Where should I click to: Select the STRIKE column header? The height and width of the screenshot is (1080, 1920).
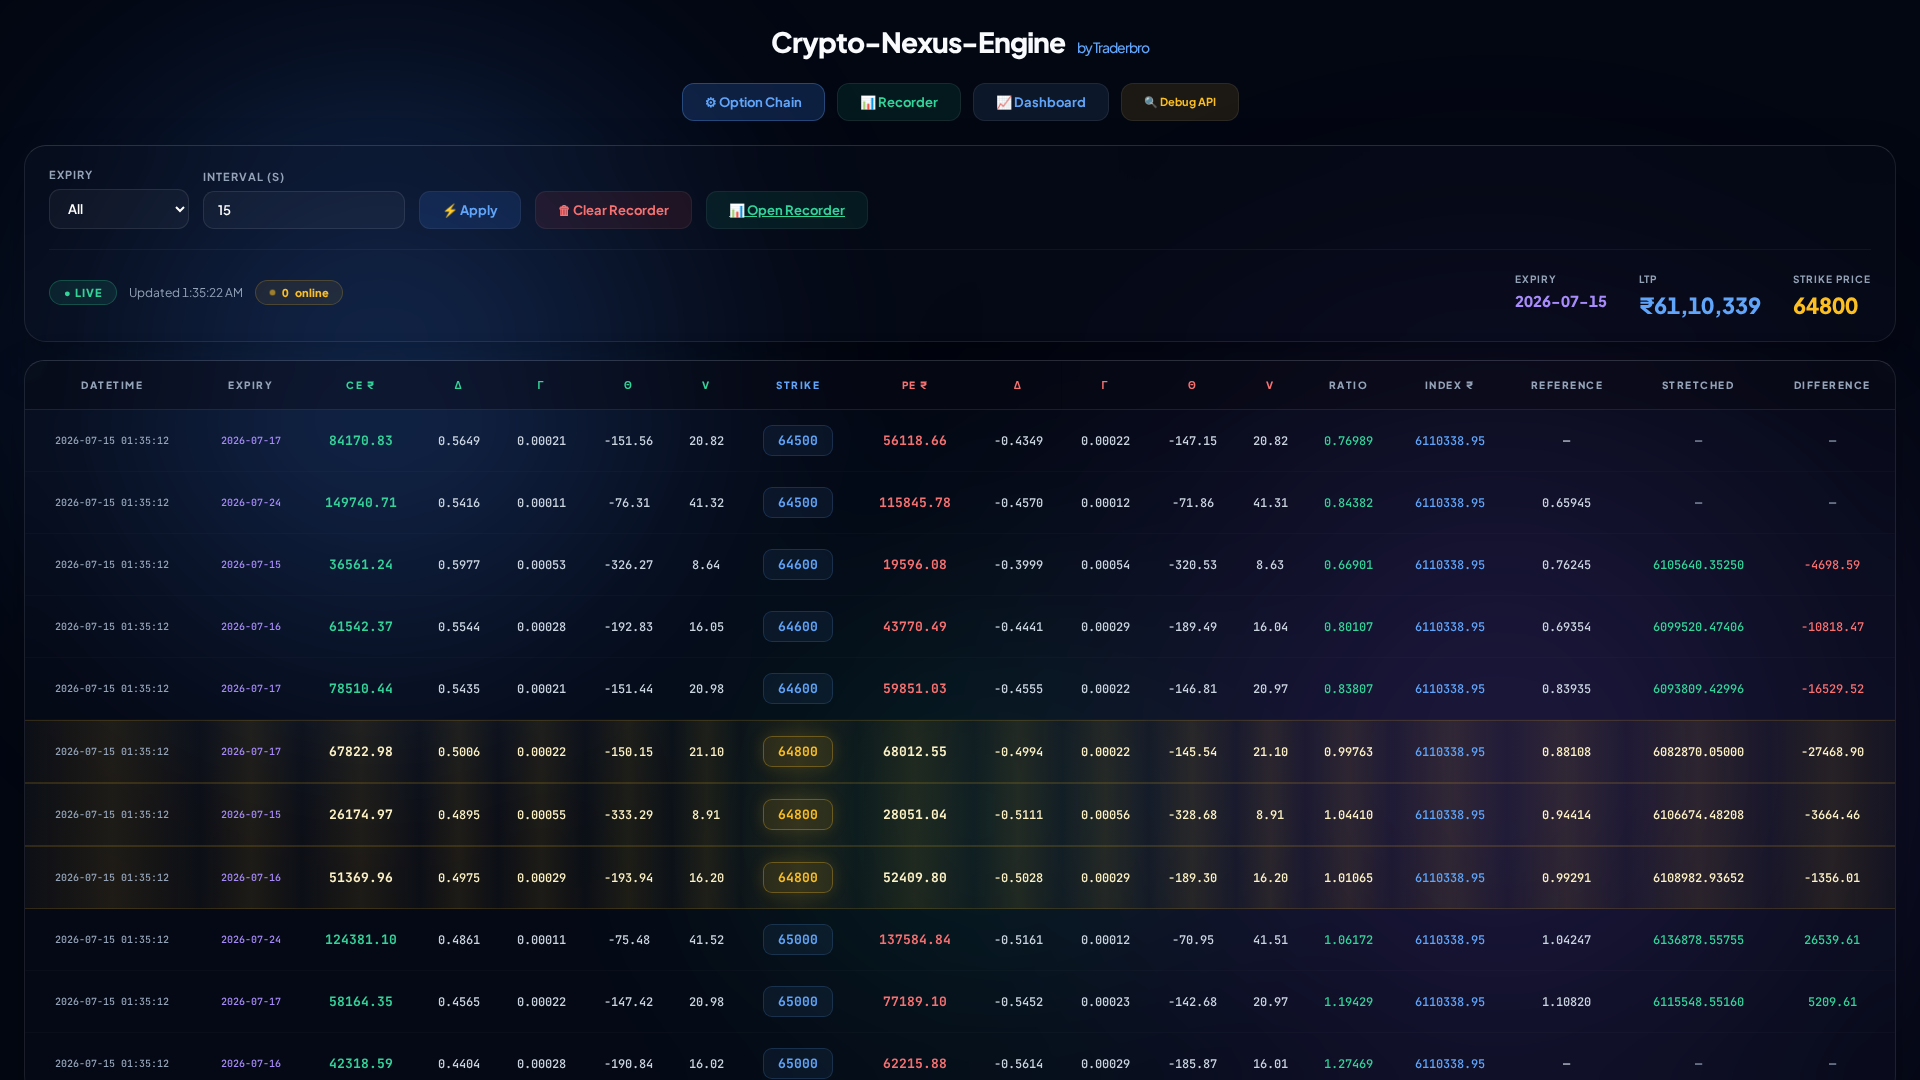pos(798,385)
